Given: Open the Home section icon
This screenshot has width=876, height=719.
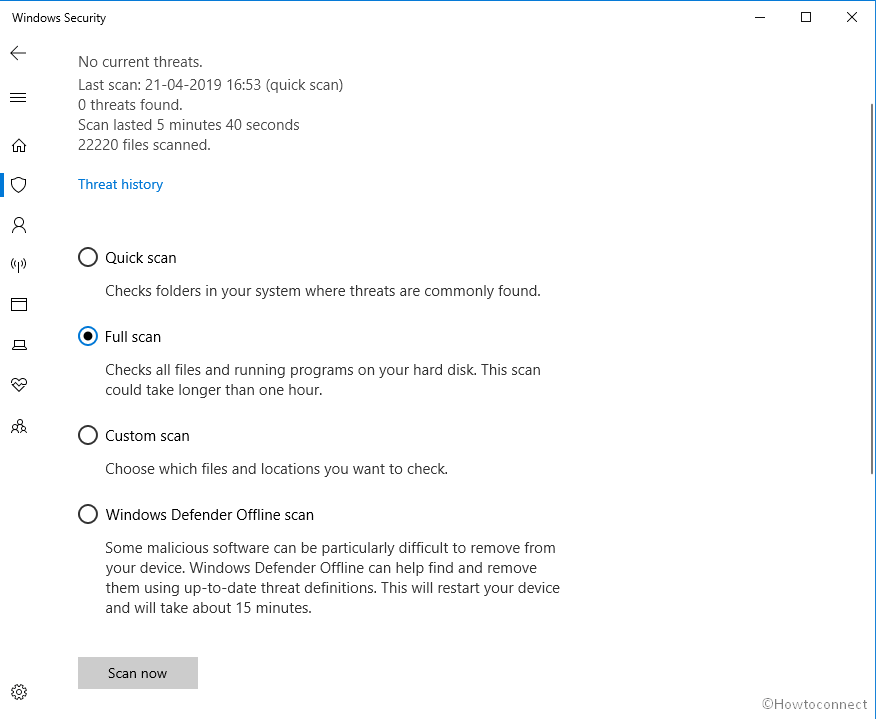Looking at the screenshot, I should tap(19, 145).
